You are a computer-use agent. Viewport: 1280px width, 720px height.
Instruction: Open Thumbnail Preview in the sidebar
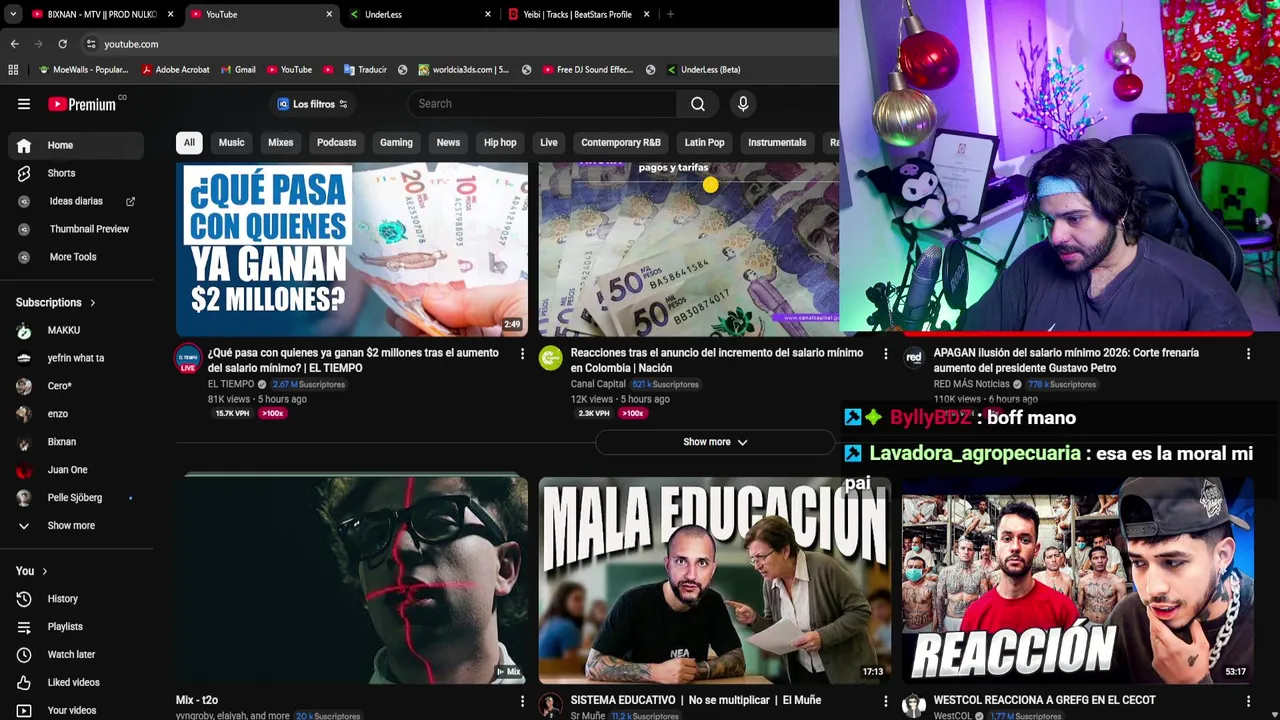[76, 229]
